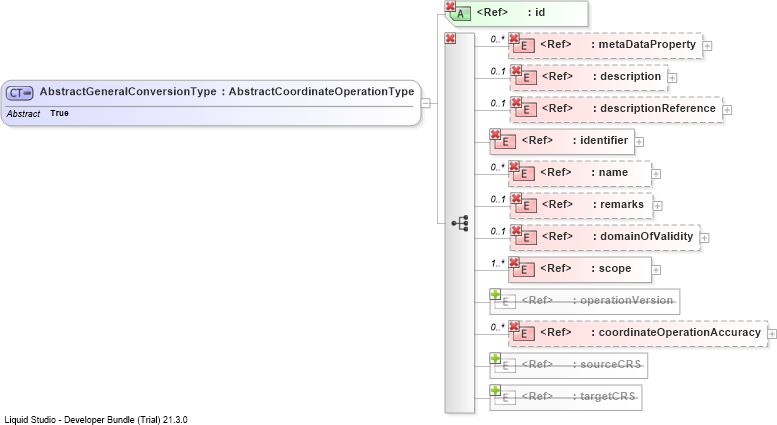This screenshot has width=777, height=425.
Task: Expand the descriptionReference element
Action: point(727,110)
